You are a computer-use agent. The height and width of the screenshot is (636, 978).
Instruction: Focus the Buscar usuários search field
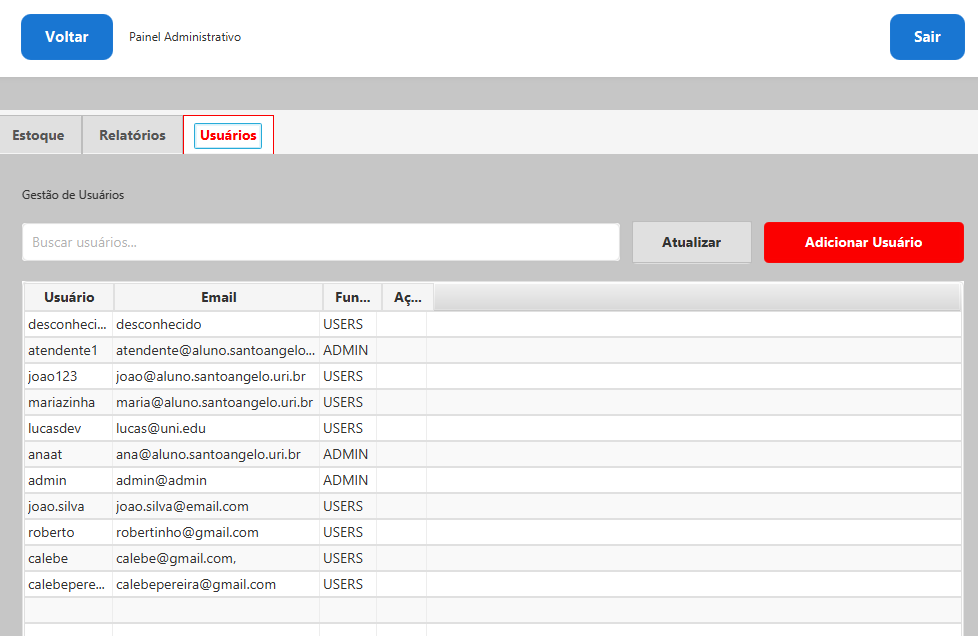[x=320, y=242]
